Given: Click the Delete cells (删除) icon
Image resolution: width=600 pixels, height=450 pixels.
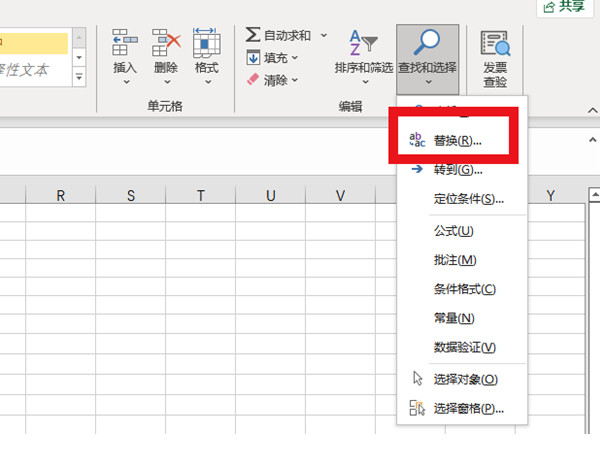Looking at the screenshot, I should tap(166, 43).
